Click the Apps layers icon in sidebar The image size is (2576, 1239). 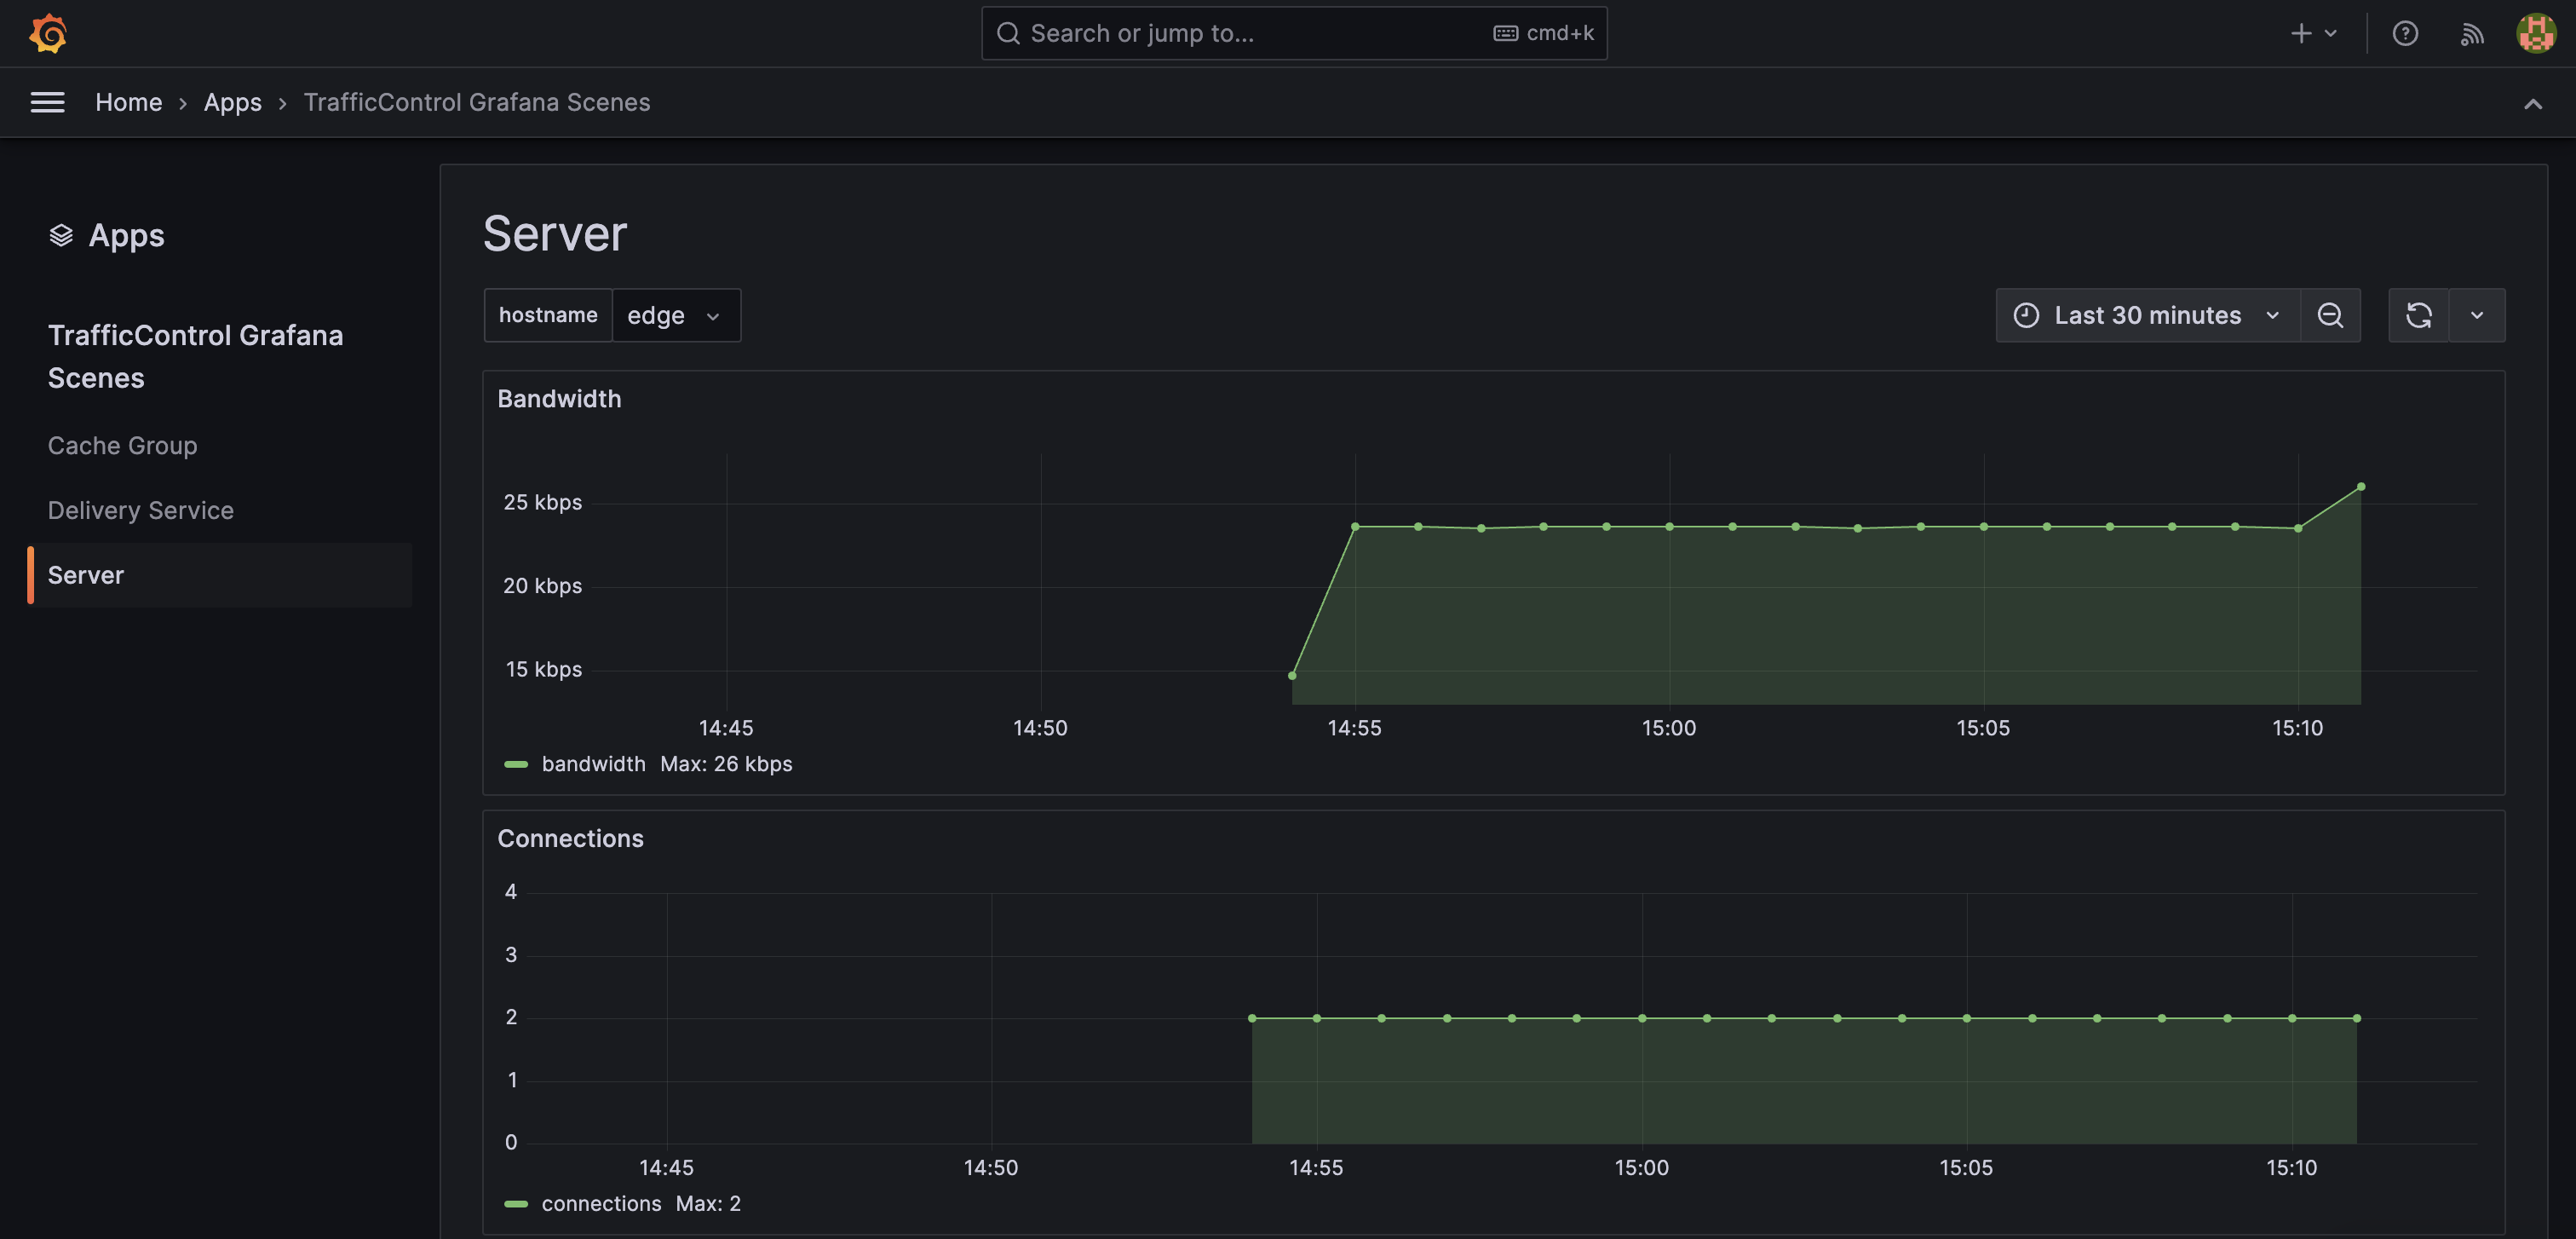(x=61, y=235)
